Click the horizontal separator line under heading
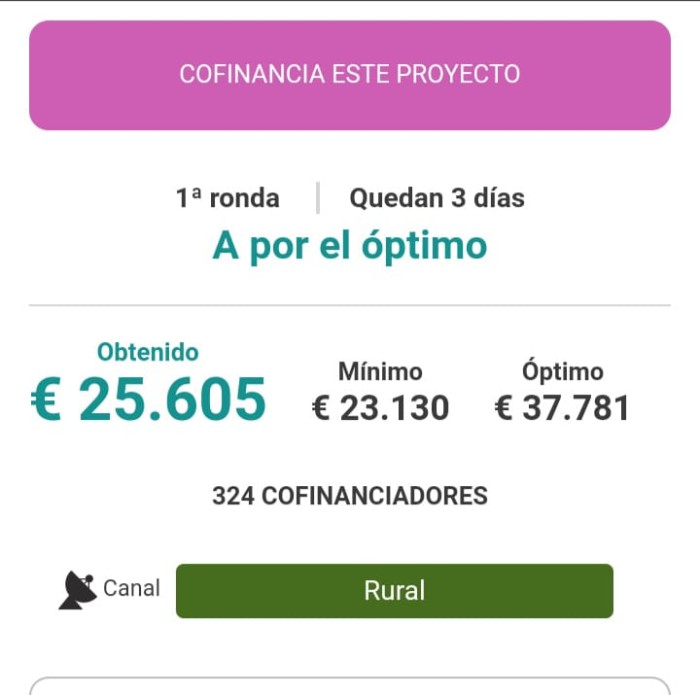 (349, 305)
